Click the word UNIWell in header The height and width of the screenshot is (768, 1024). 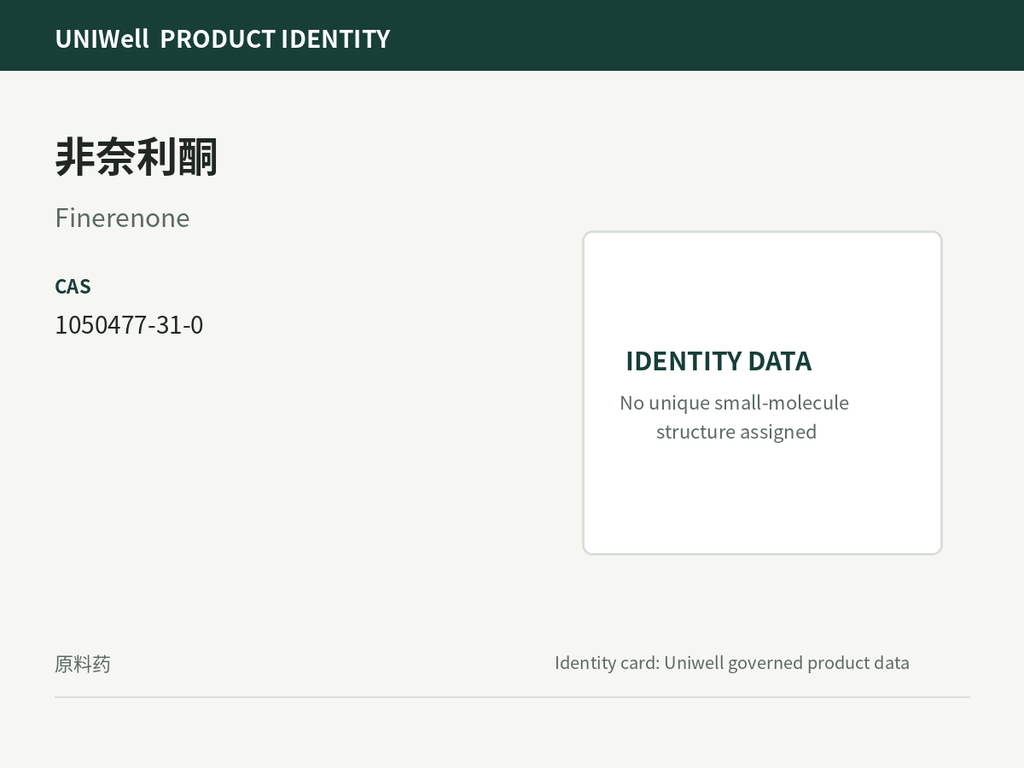(x=103, y=39)
